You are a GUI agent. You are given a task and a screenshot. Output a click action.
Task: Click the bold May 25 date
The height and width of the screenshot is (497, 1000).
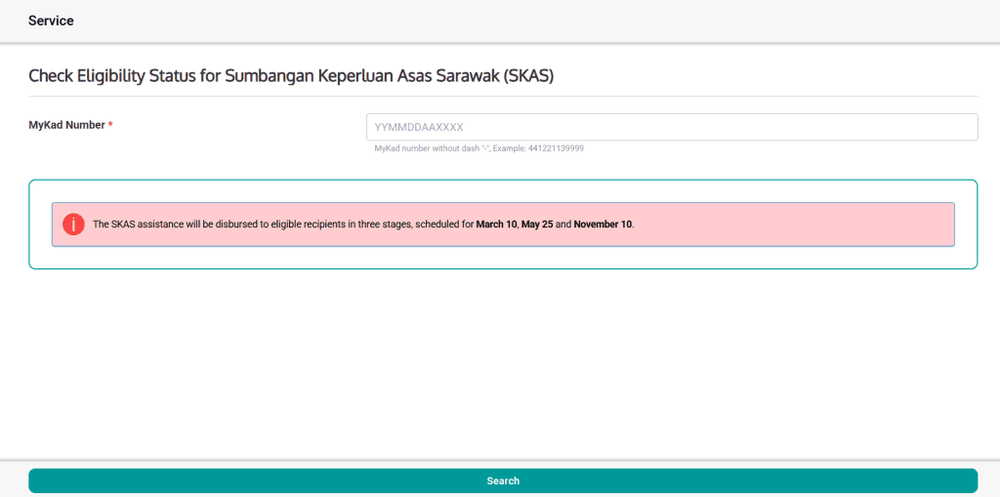point(538,225)
